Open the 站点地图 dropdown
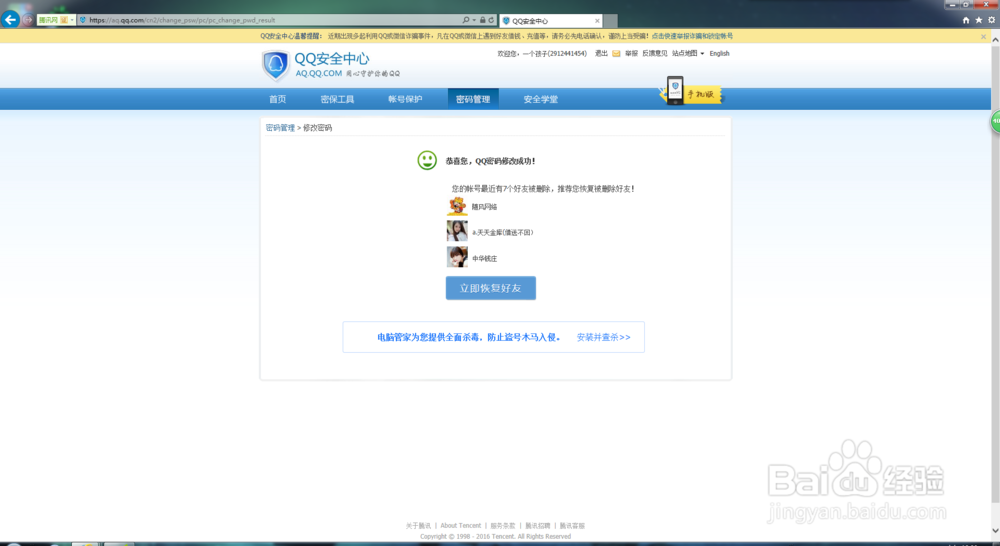The width and height of the screenshot is (1000, 546). (x=688, y=54)
